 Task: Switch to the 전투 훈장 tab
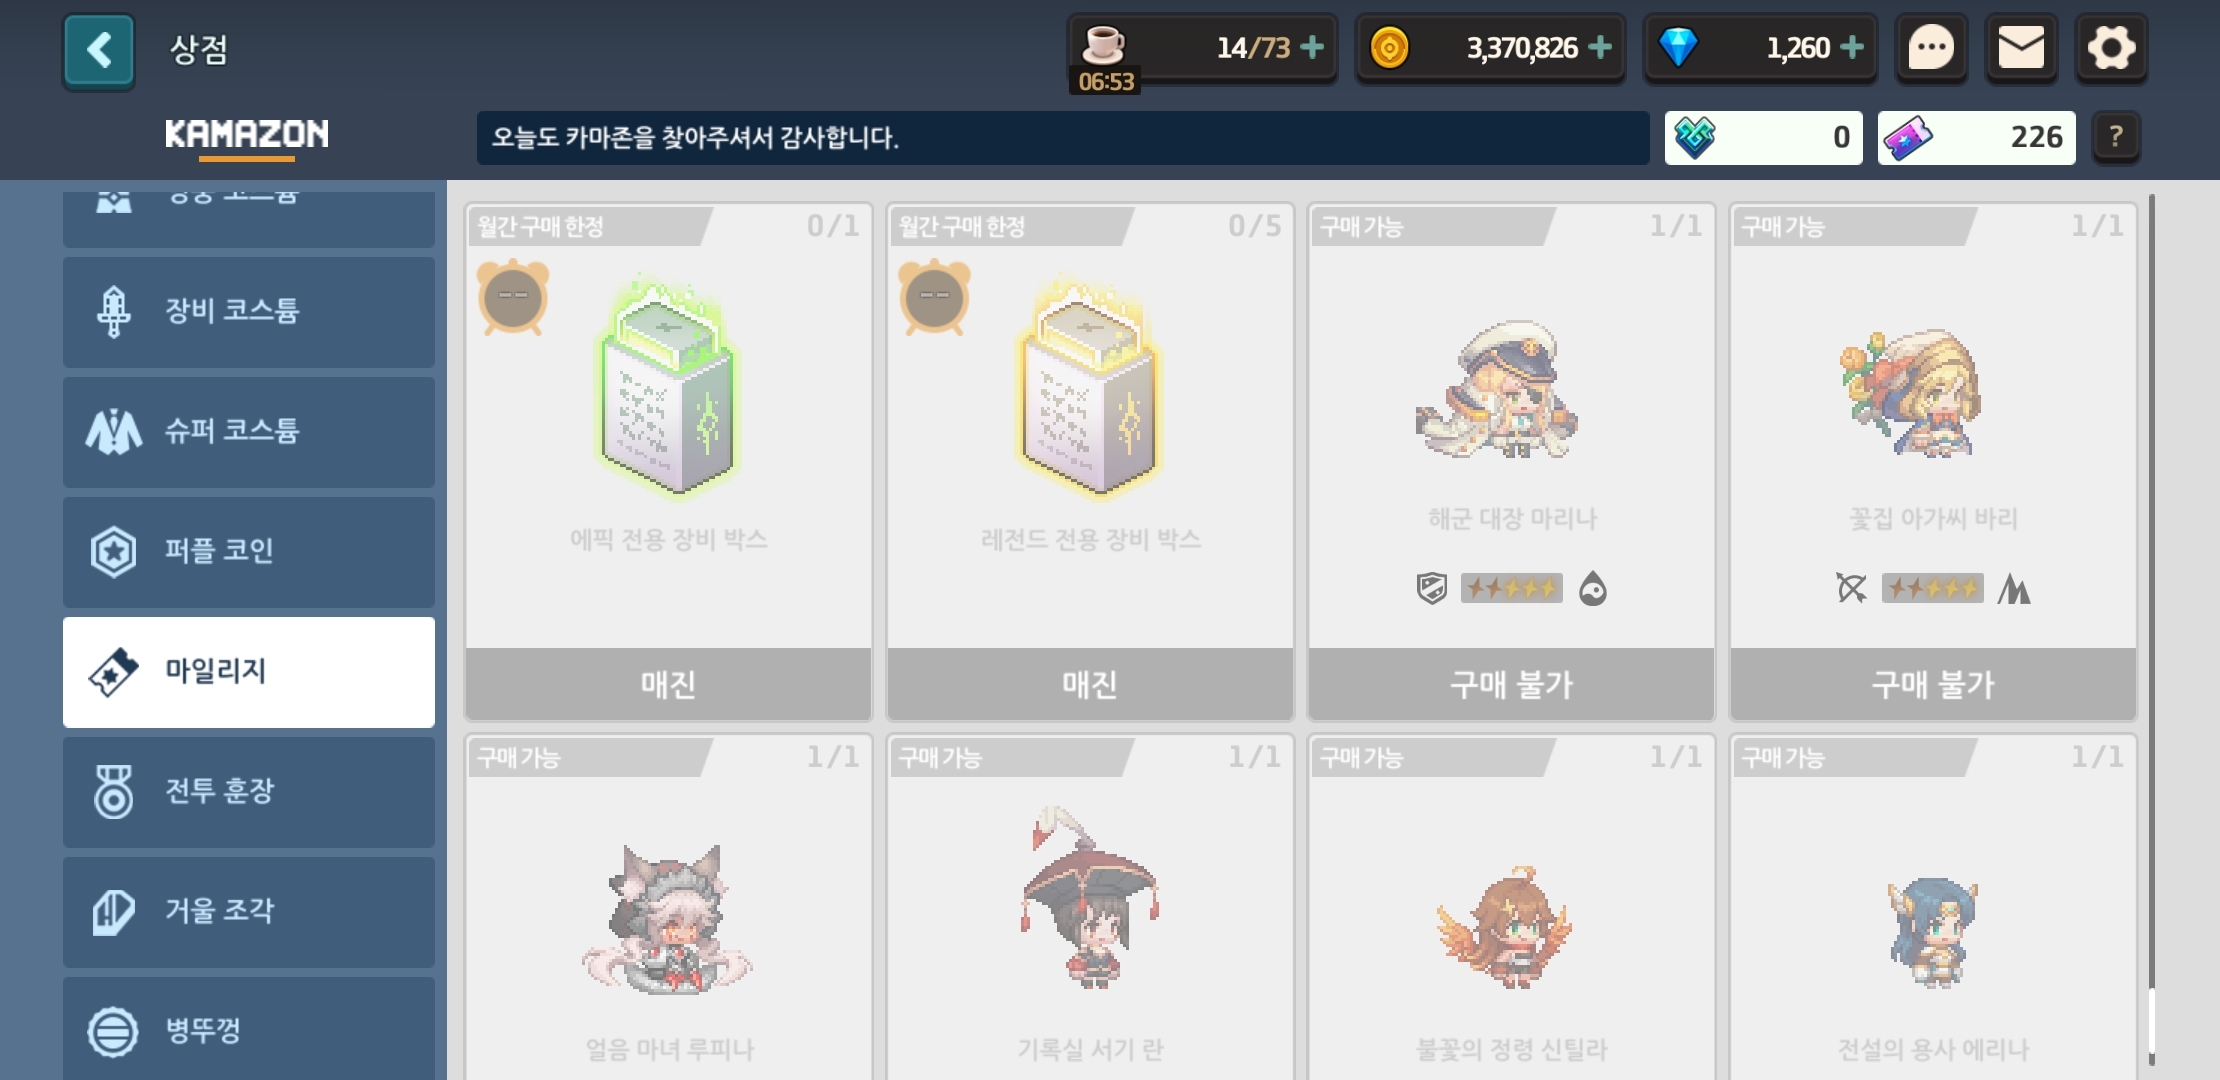pyautogui.click(x=249, y=792)
